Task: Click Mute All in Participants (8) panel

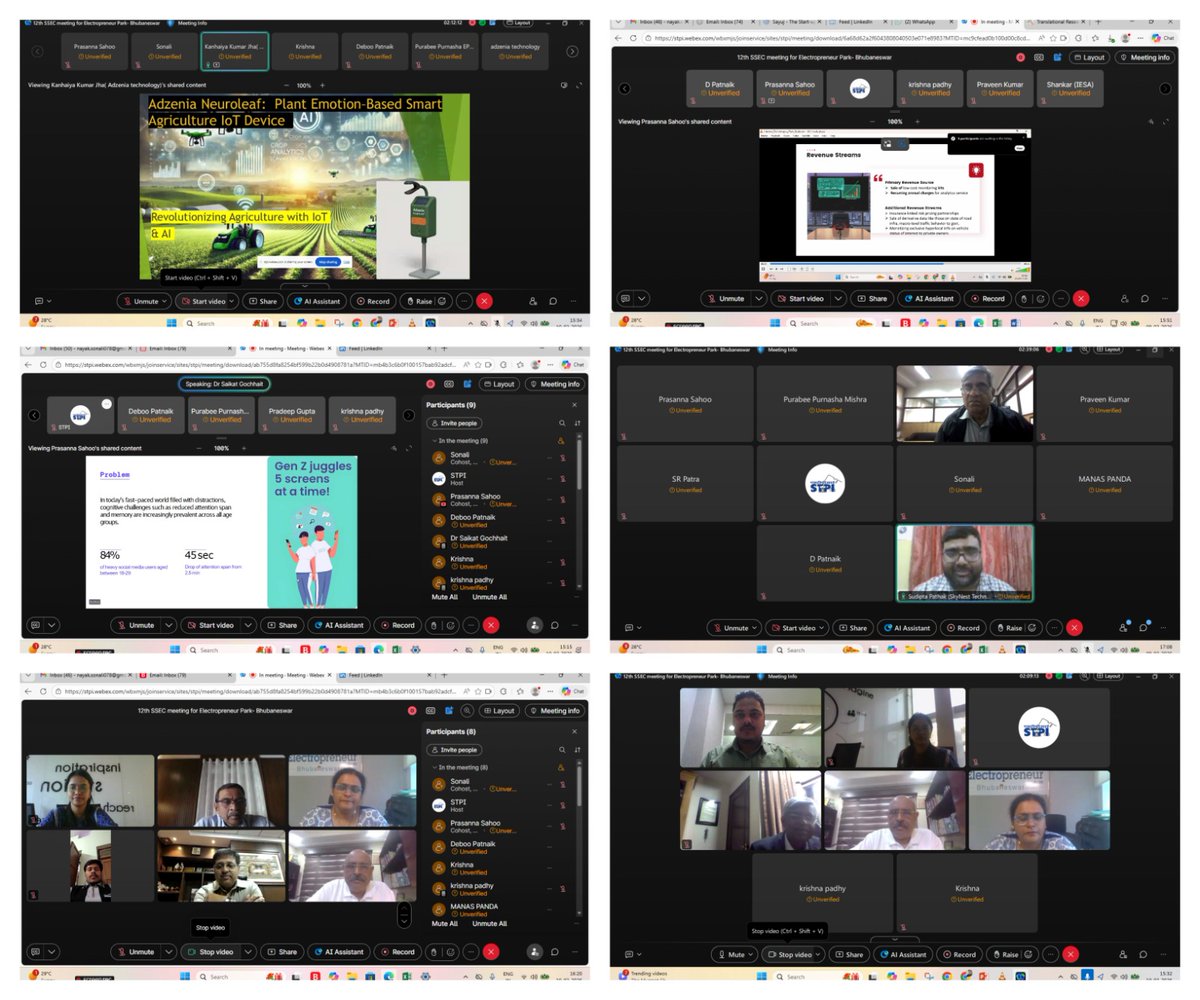Action: pos(445,923)
